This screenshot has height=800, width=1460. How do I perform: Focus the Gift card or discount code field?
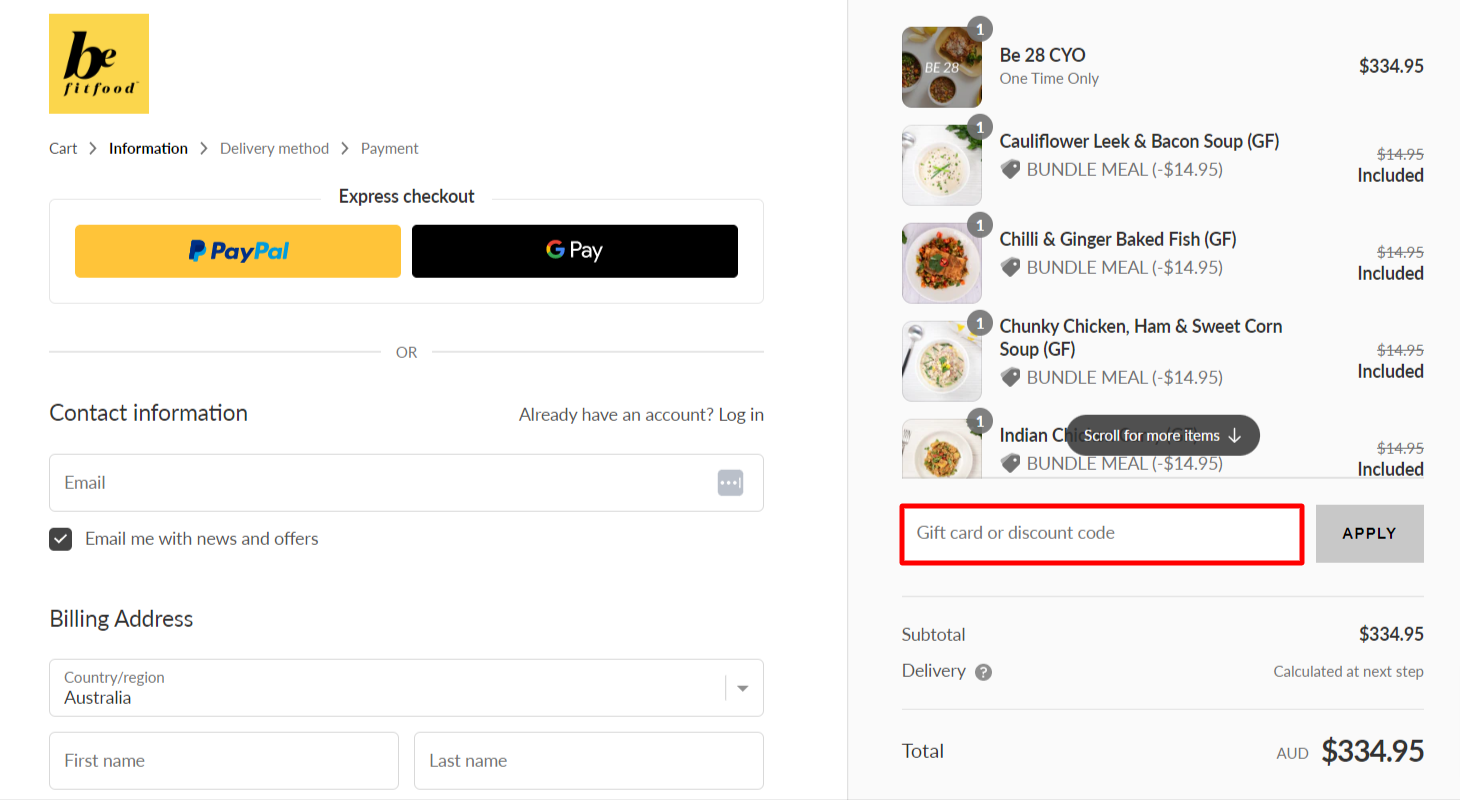1101,534
